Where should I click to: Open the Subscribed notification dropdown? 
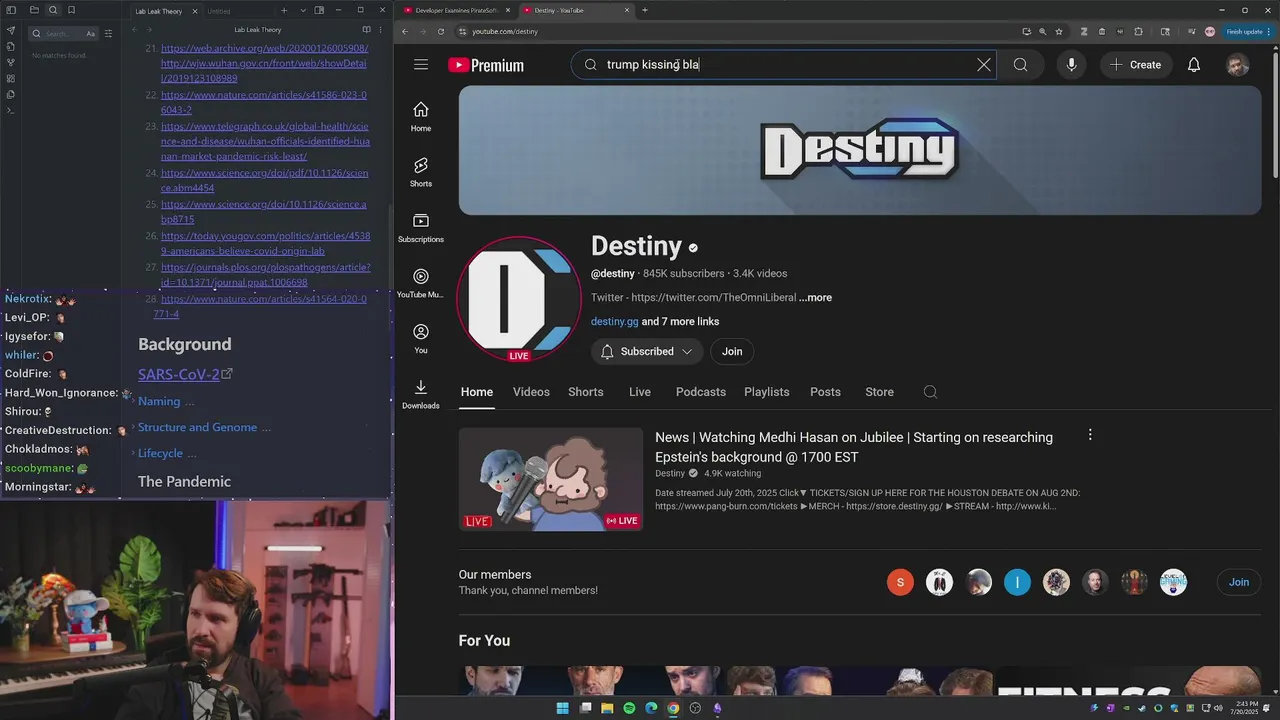[x=646, y=351]
